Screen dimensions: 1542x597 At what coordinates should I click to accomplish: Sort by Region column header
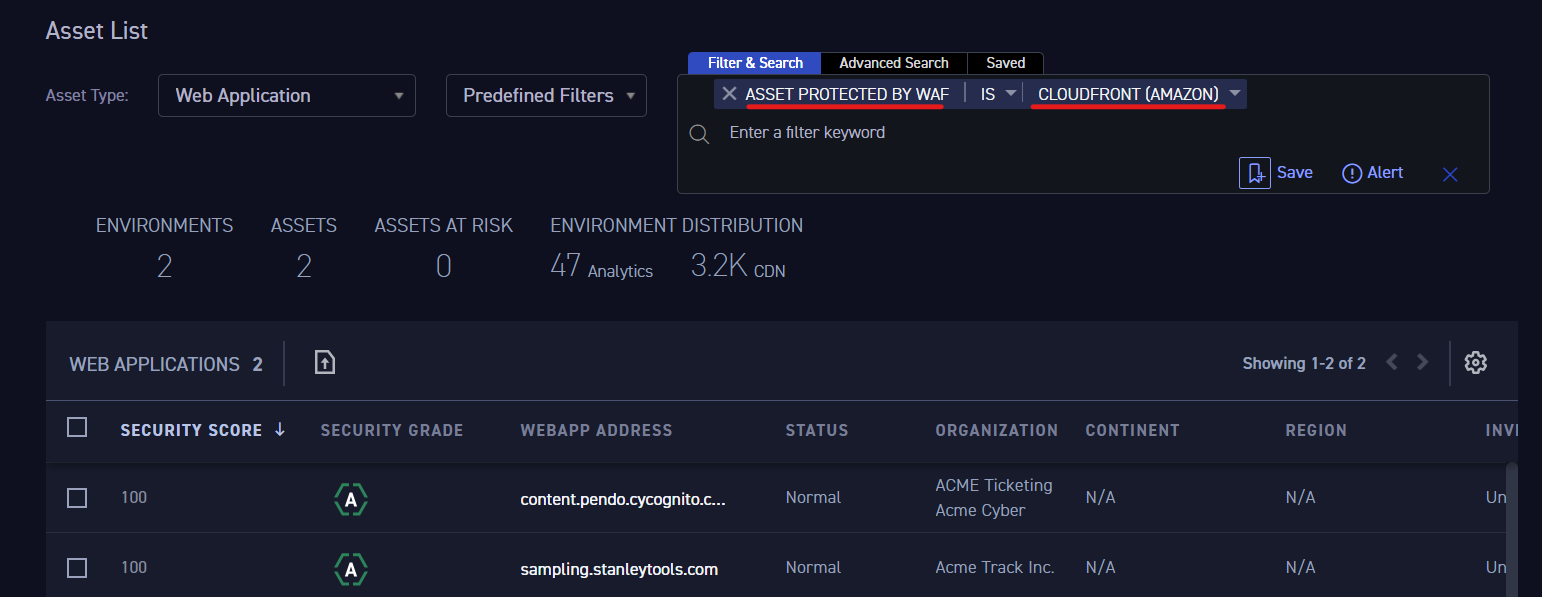[x=1316, y=430]
